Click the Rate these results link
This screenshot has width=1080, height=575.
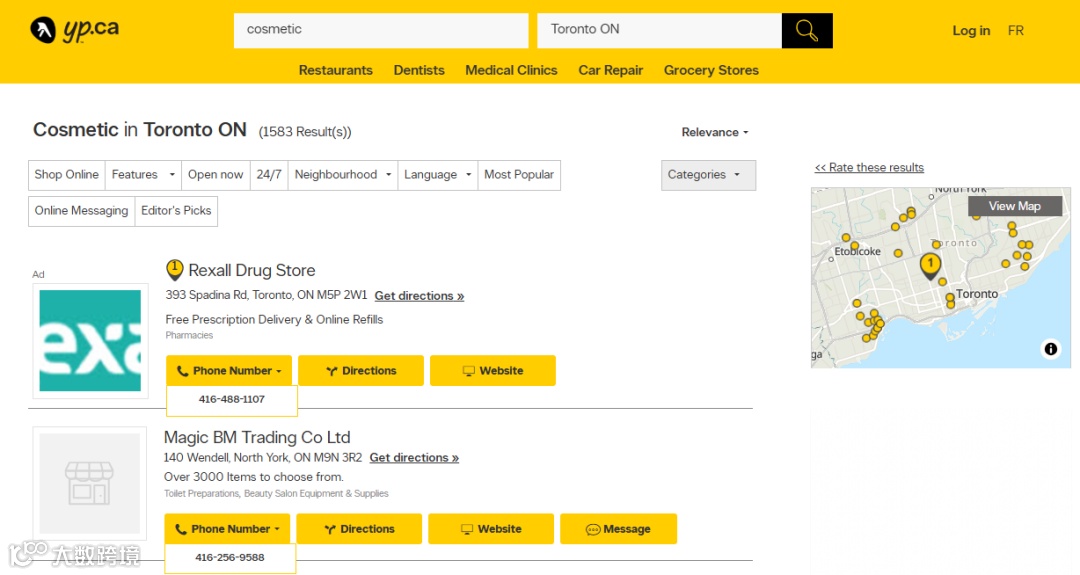tap(869, 167)
